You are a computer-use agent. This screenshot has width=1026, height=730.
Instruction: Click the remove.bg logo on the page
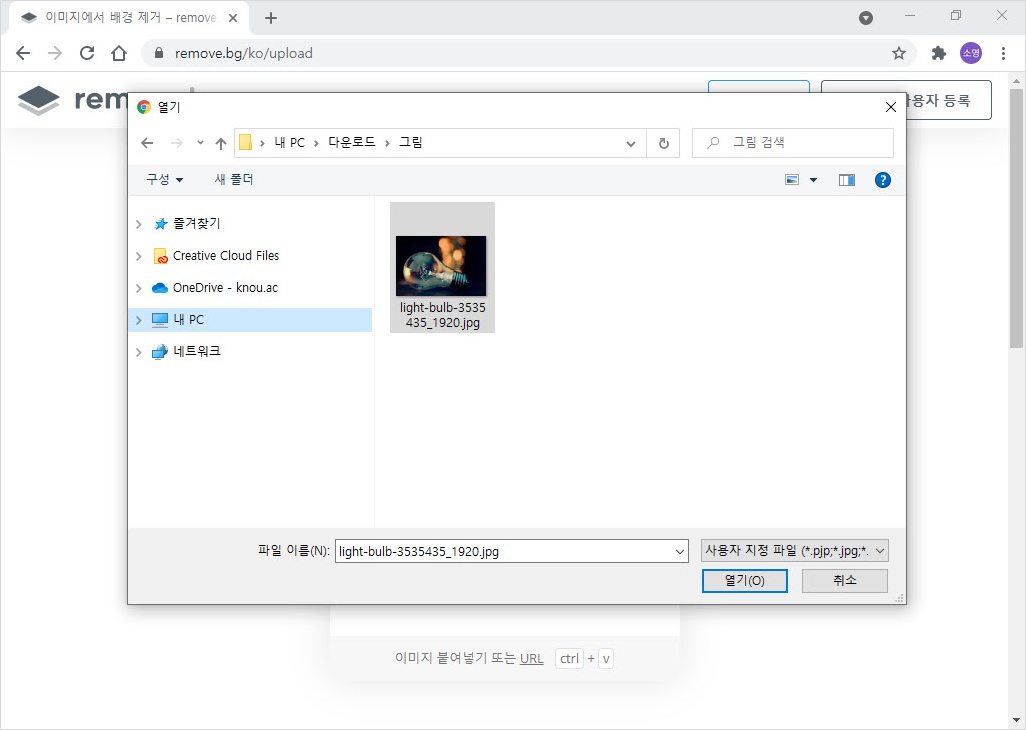pyautogui.click(x=72, y=100)
